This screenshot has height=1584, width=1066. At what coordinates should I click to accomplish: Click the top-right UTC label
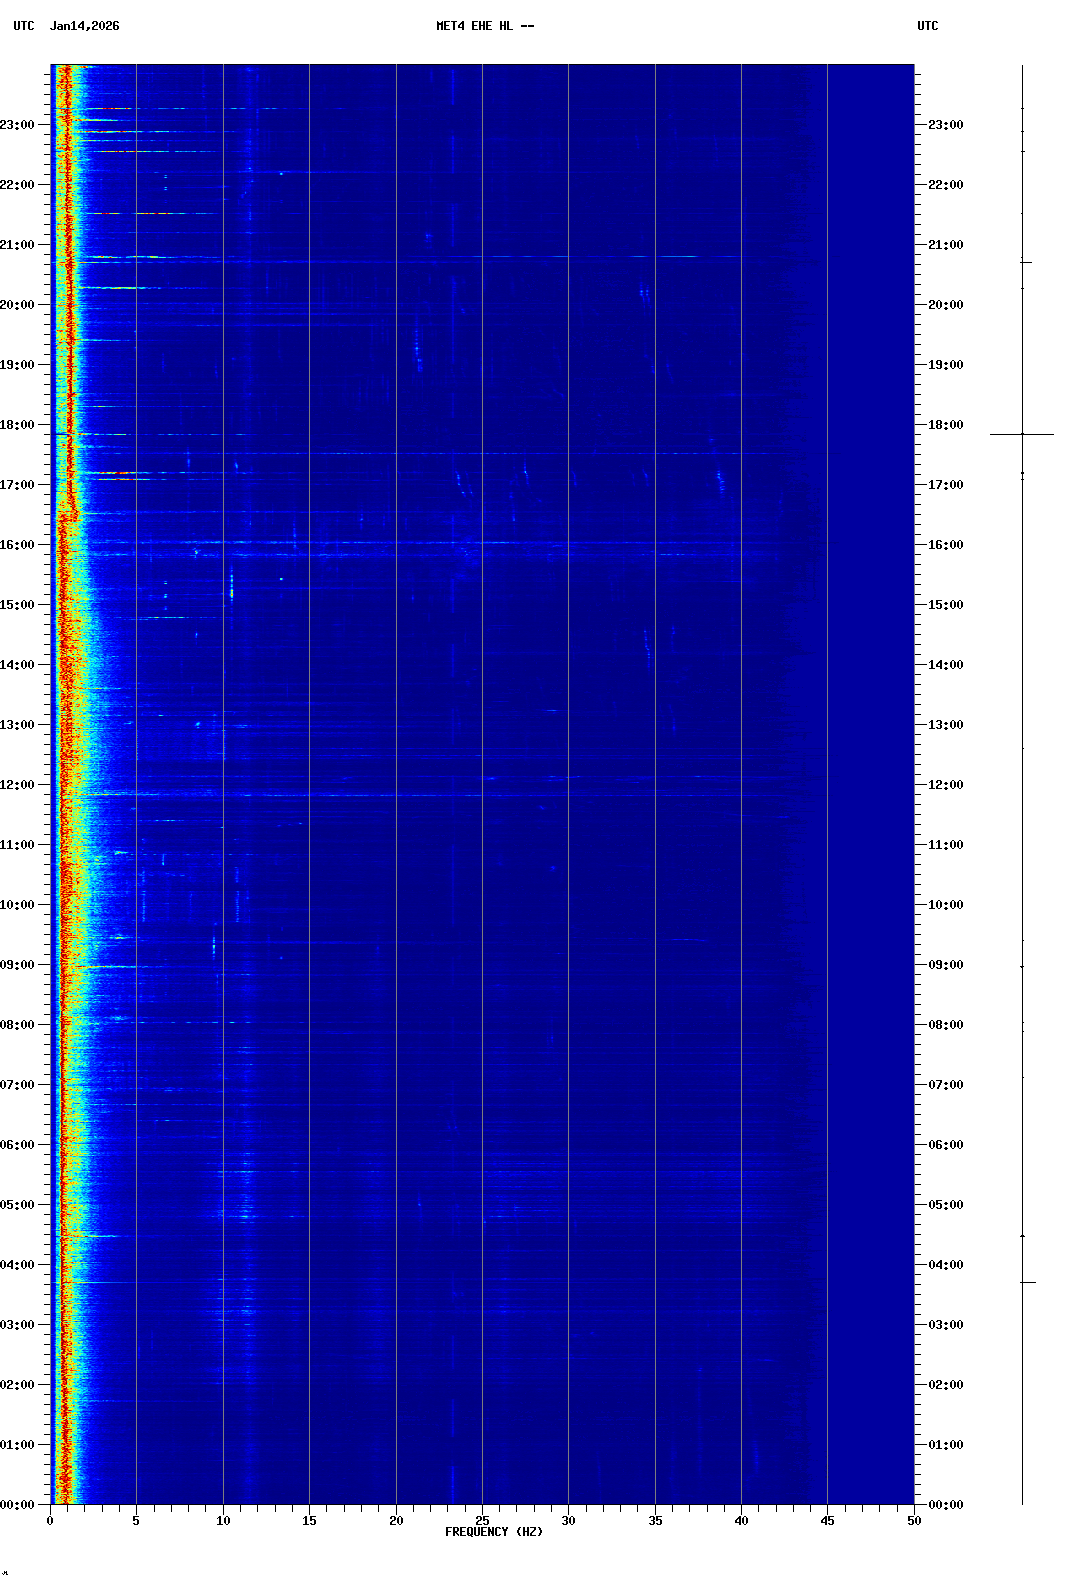927,26
